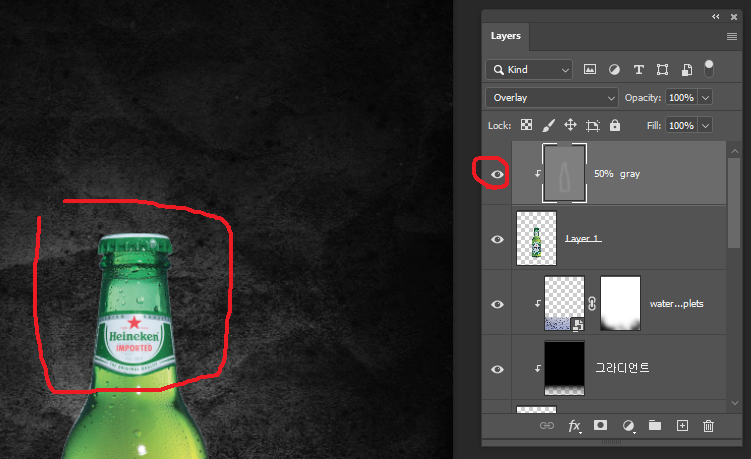Hide water droplets layer eye

(x=497, y=304)
